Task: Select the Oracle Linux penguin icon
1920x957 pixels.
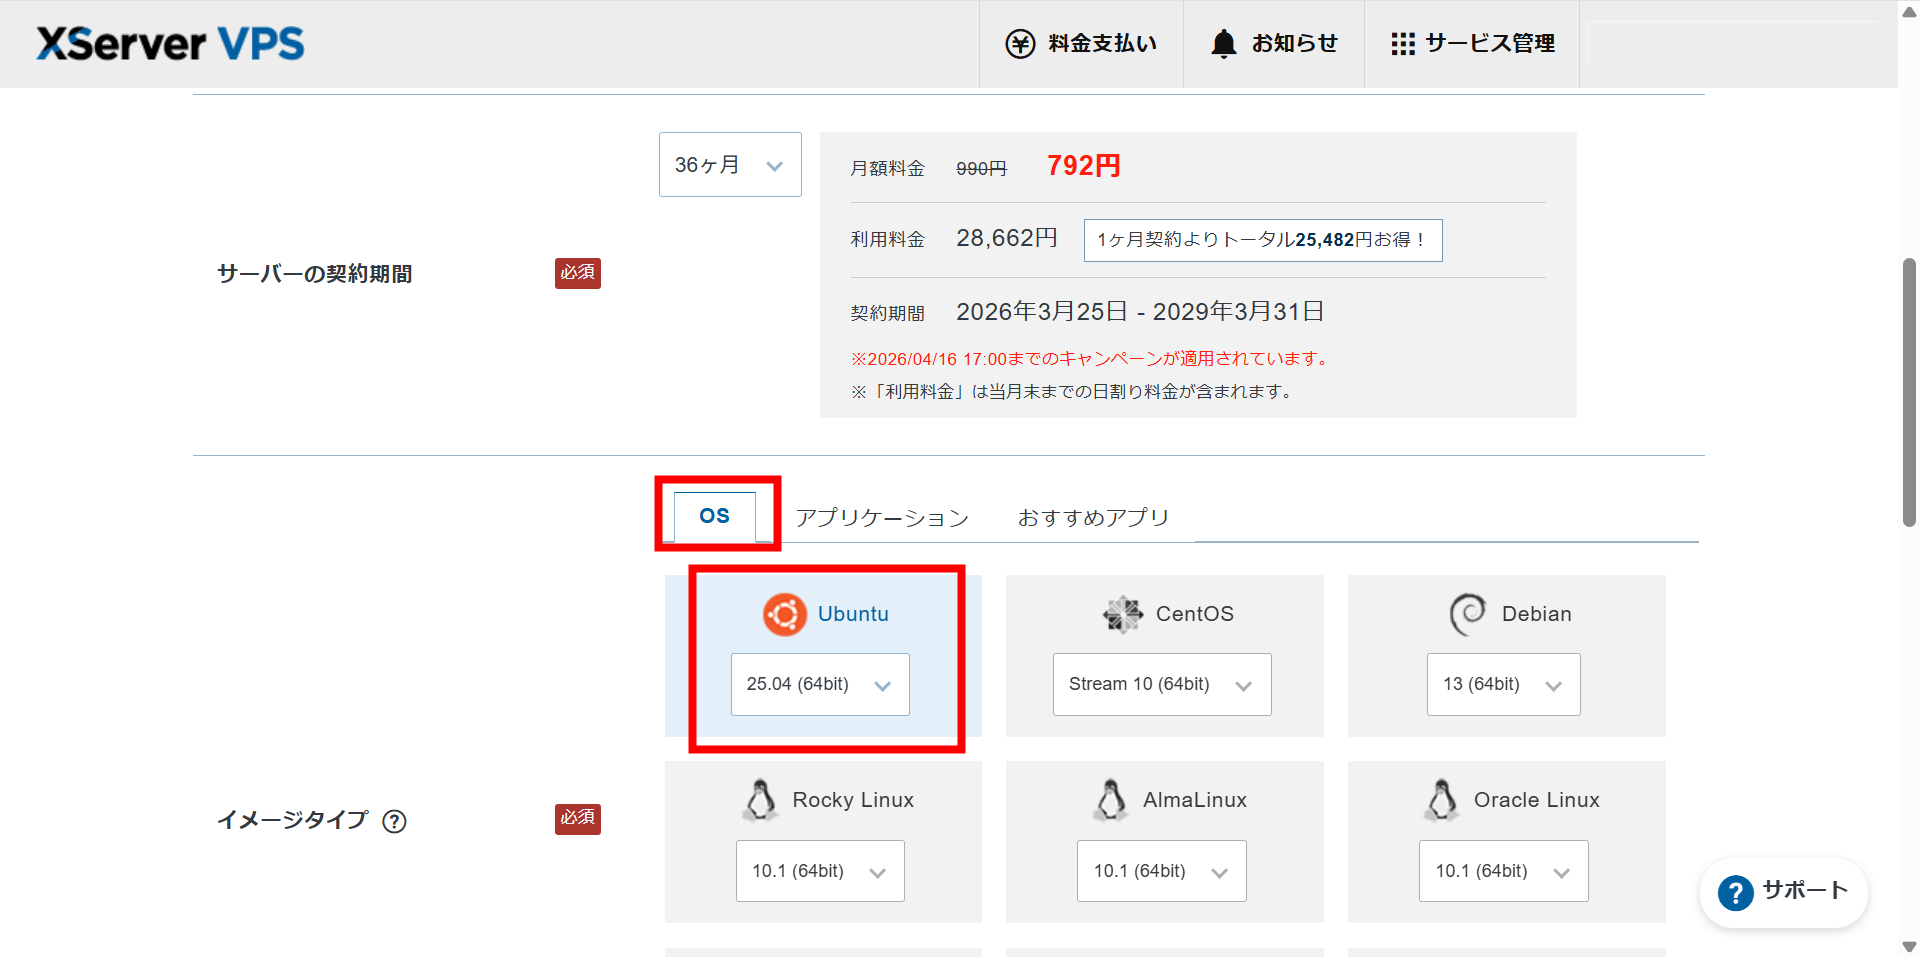Action: coord(1442,800)
